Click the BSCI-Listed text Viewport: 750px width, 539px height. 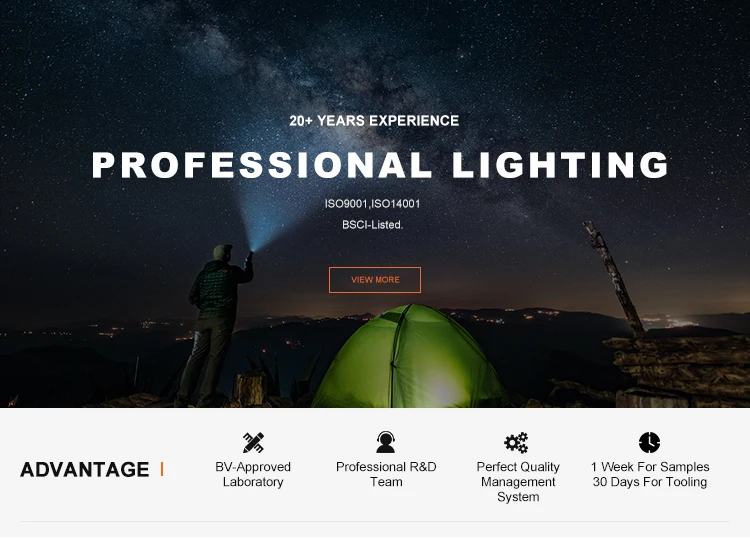click(373, 225)
